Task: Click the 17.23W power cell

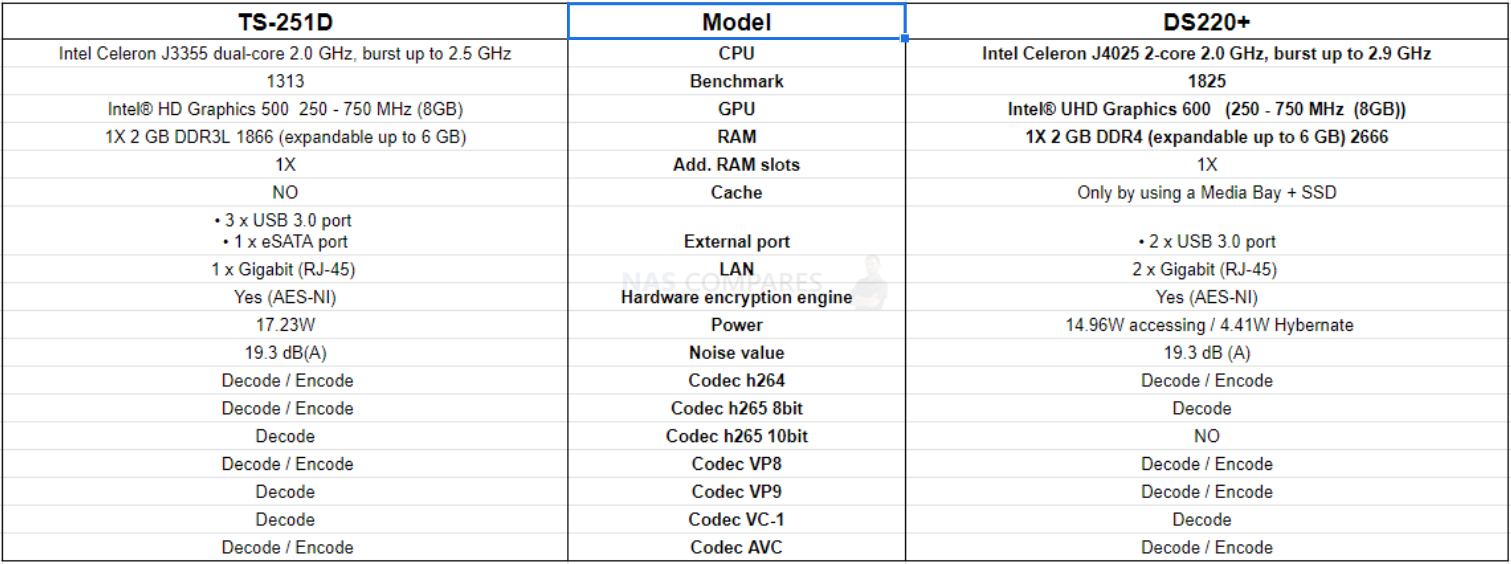Action: tap(285, 325)
